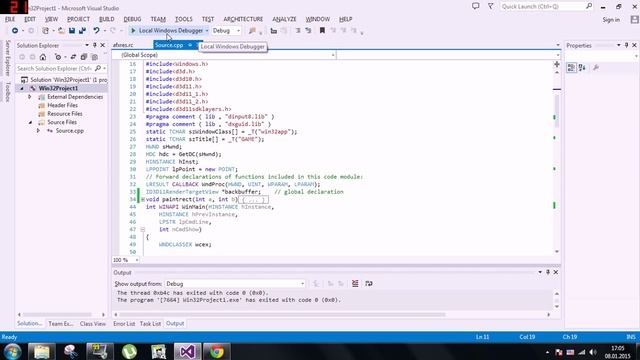The height and width of the screenshot is (360, 640).
Task: Open the Server Explorer side tab
Action: [x=7, y=58]
